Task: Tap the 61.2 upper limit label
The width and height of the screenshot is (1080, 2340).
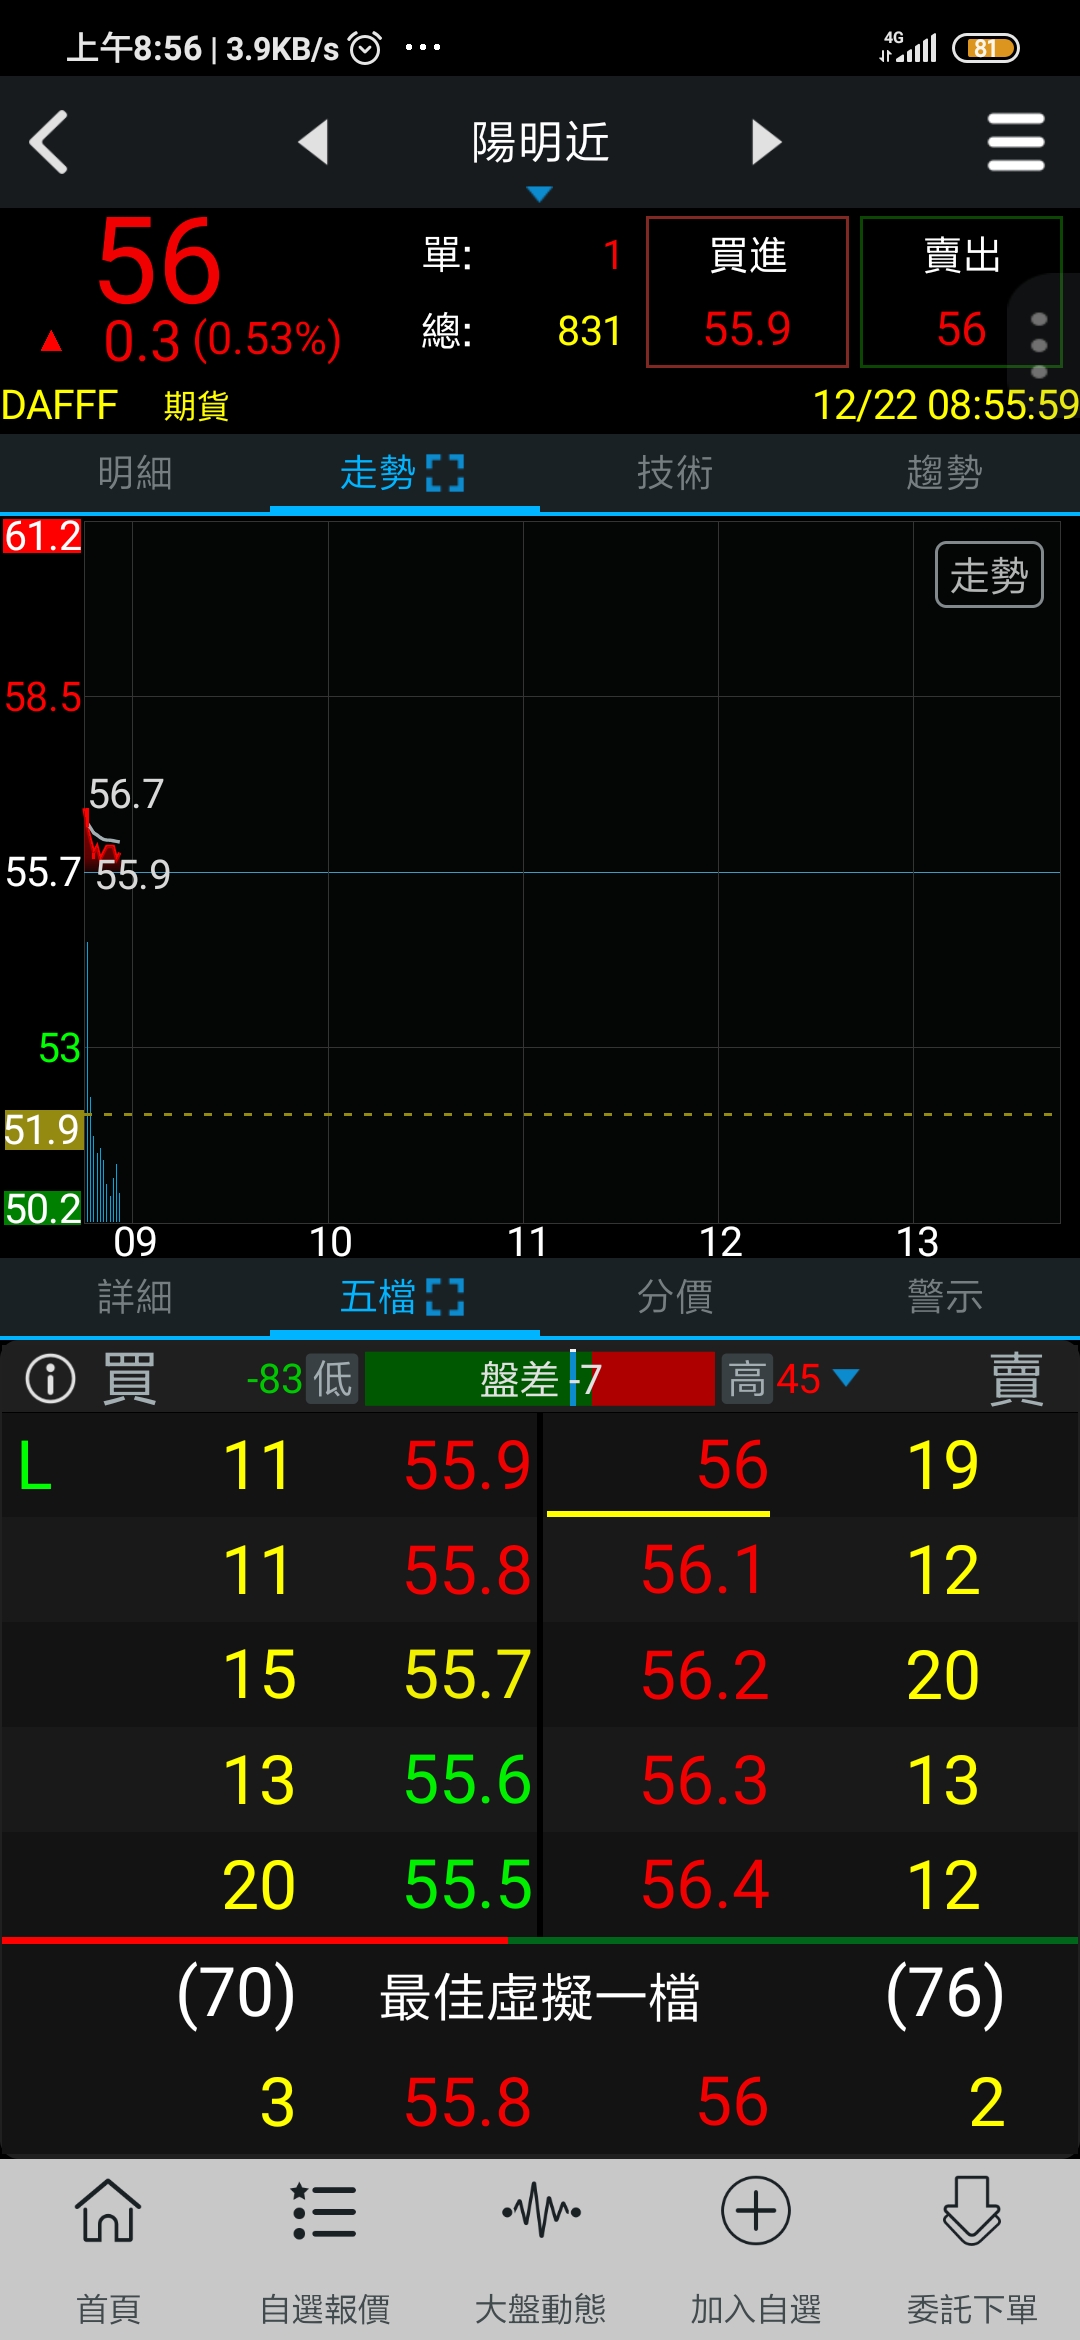Action: 42,536
